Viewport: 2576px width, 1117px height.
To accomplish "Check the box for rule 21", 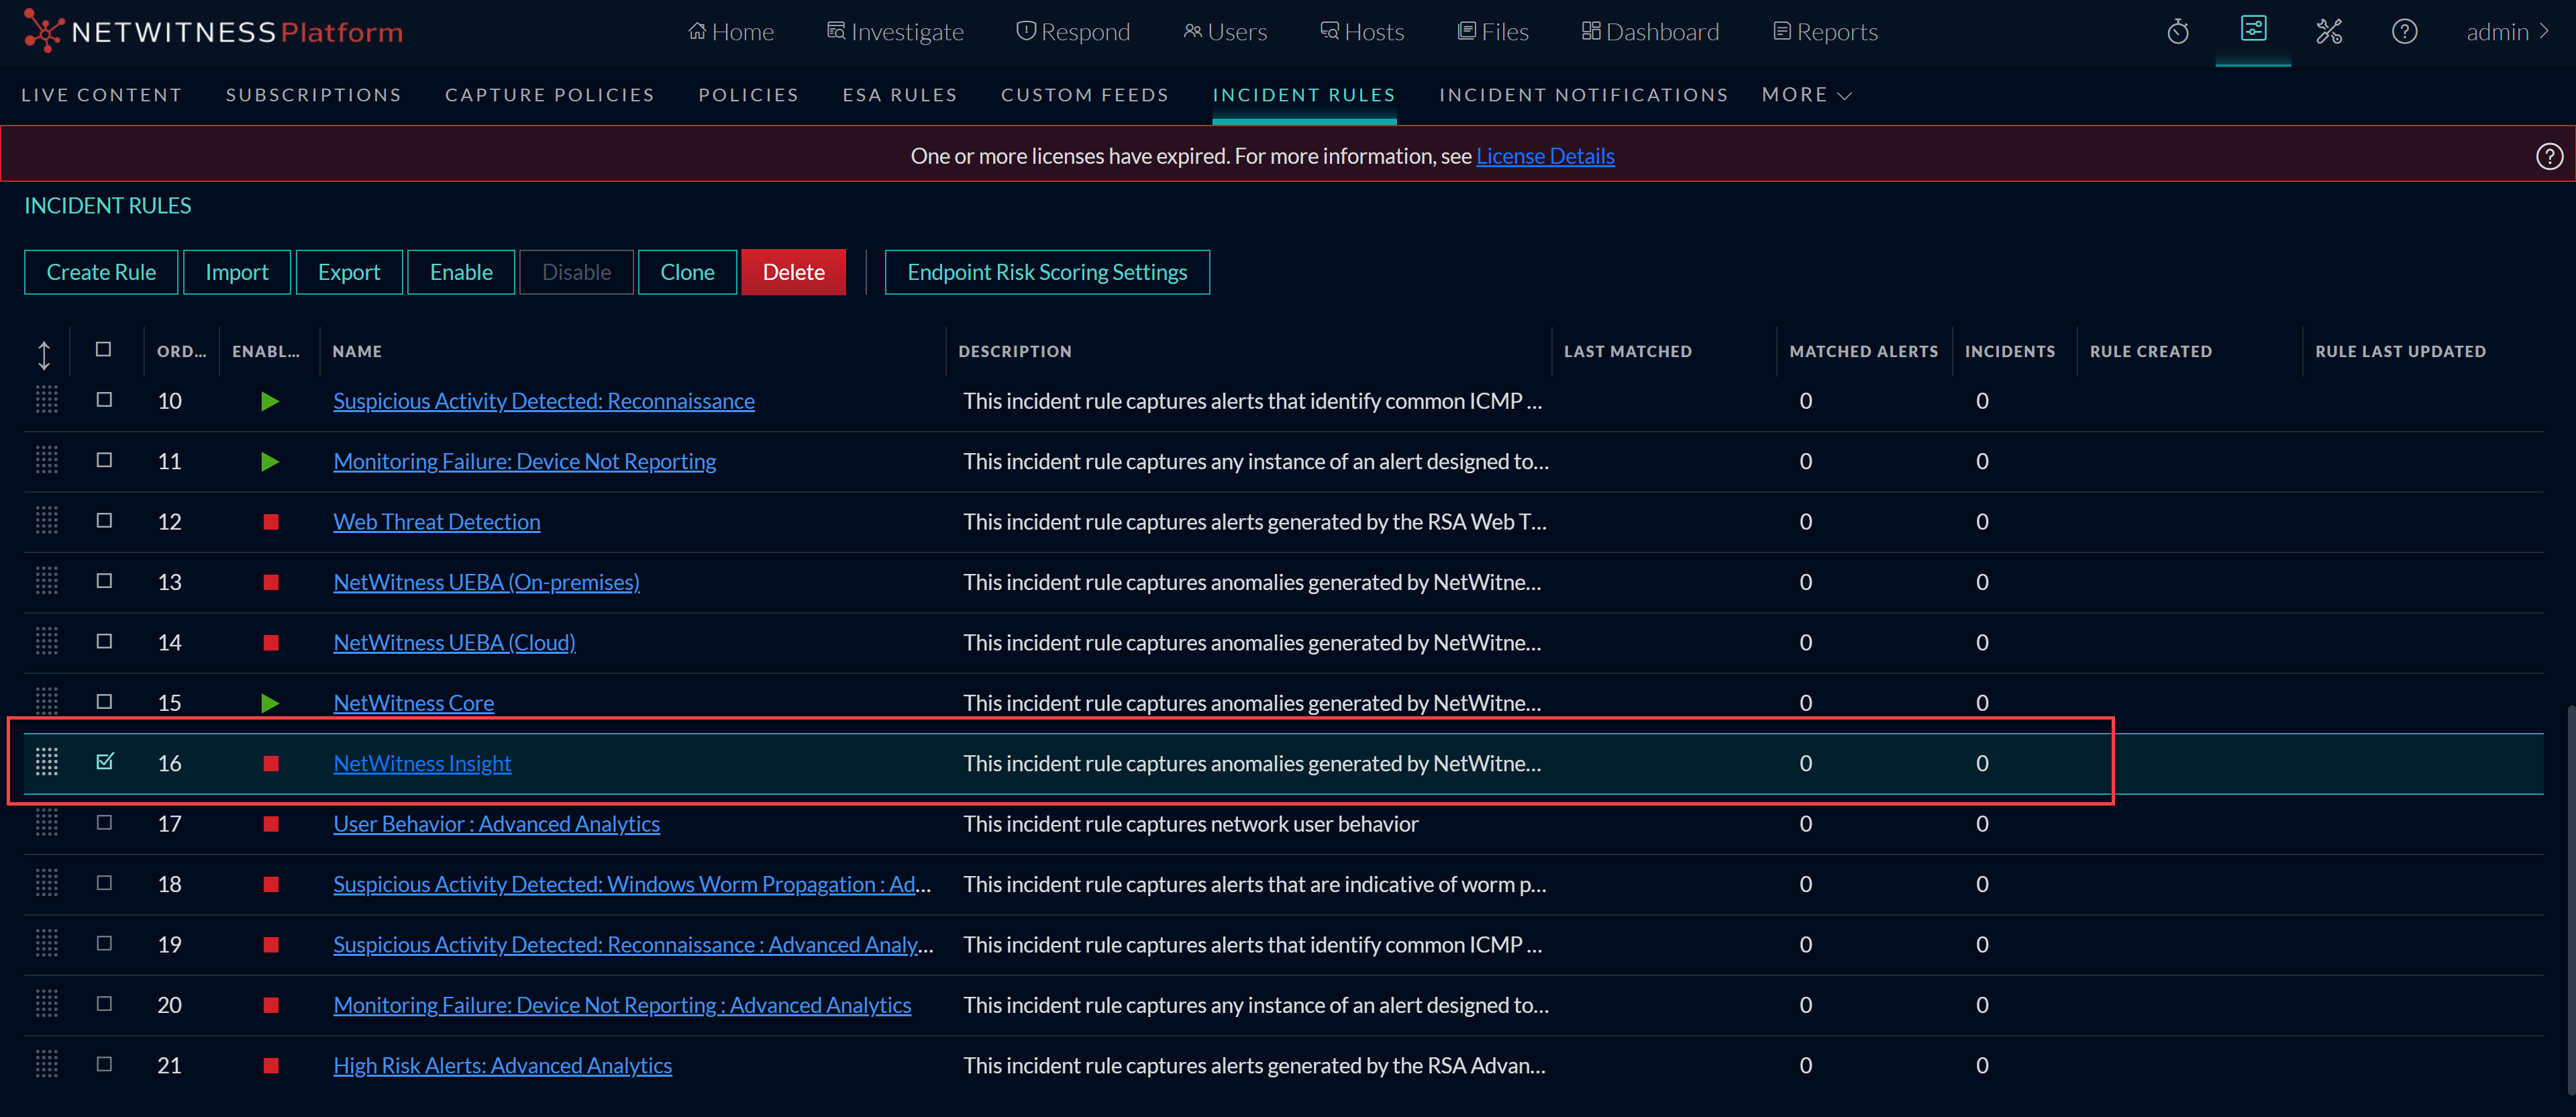I will tap(104, 1064).
